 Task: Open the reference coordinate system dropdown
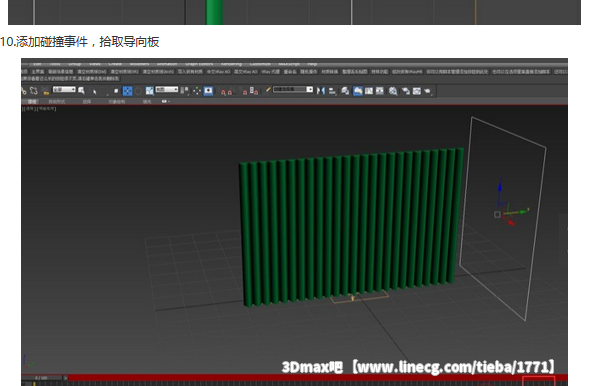tap(167, 89)
